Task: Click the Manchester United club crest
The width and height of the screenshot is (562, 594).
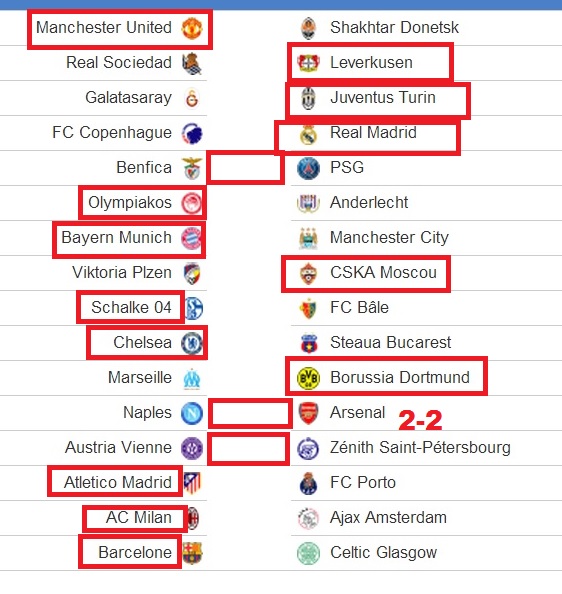Action: coord(192,28)
